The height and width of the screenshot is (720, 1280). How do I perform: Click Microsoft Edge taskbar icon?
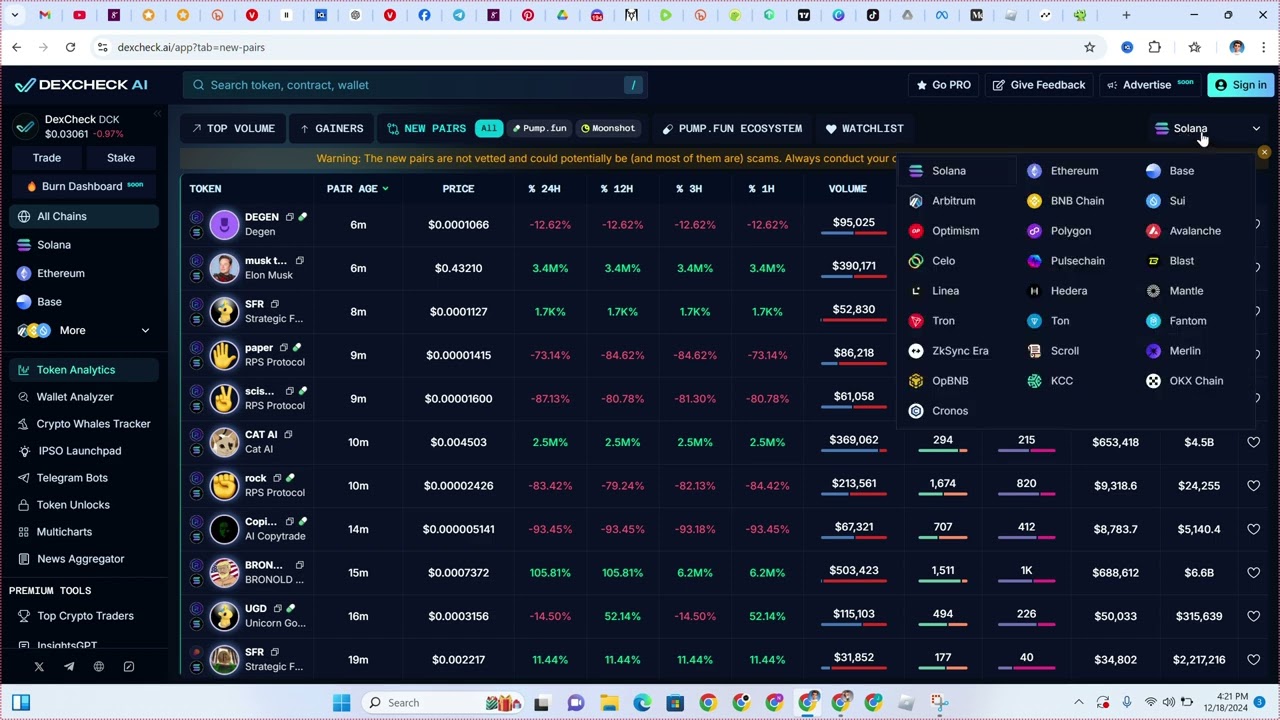point(642,702)
